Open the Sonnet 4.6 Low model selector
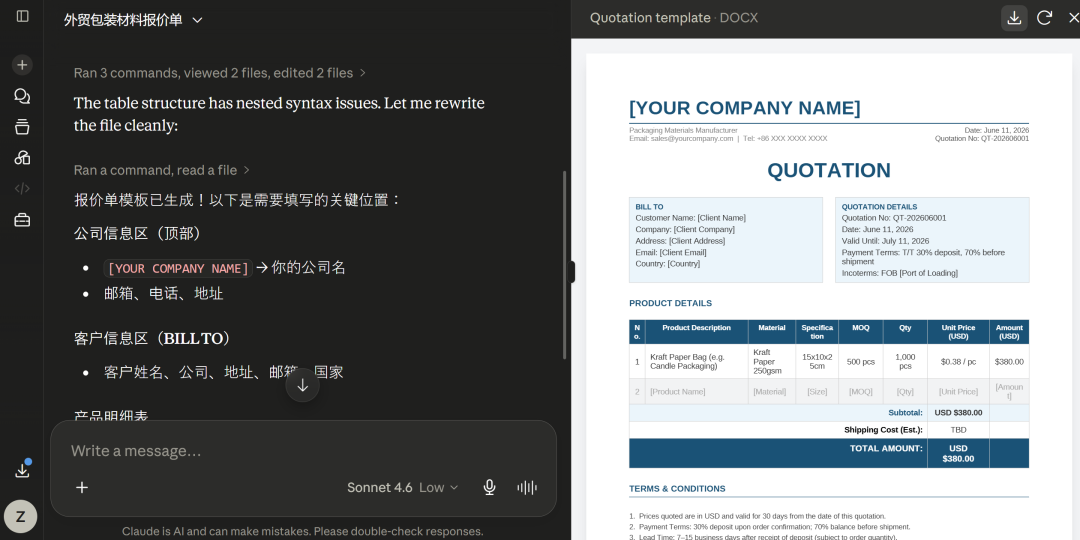Image resolution: width=1080 pixels, height=540 pixels. 402,488
